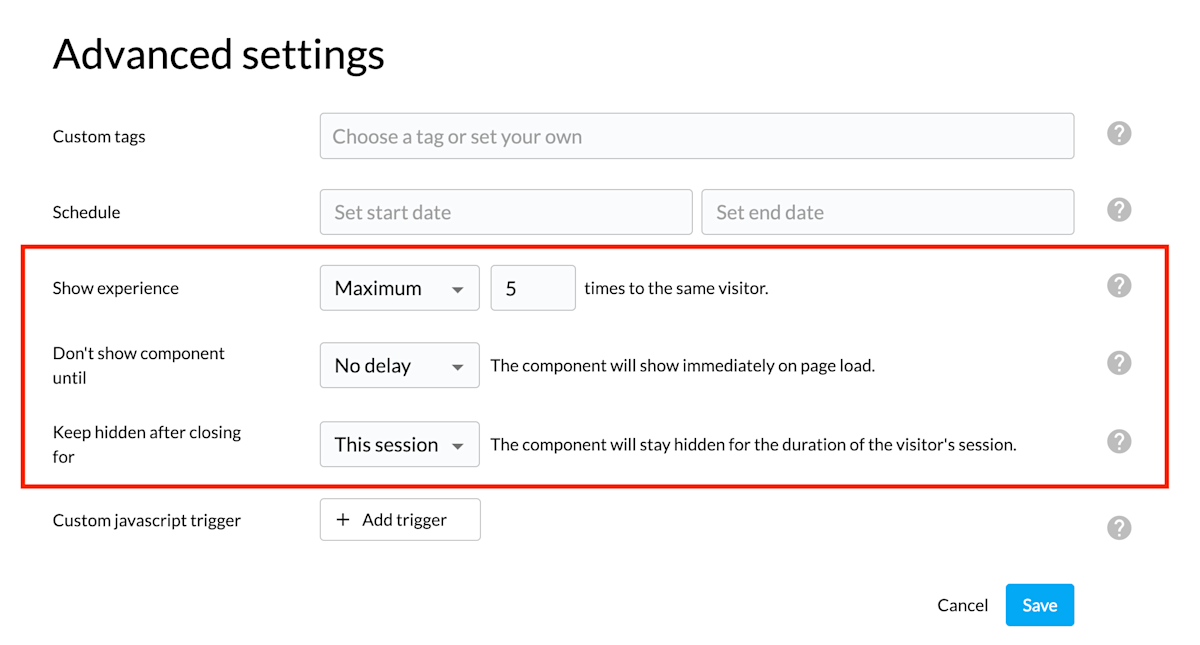Open help for Don't show component until
The height and width of the screenshot is (645, 1200).
tap(1119, 363)
